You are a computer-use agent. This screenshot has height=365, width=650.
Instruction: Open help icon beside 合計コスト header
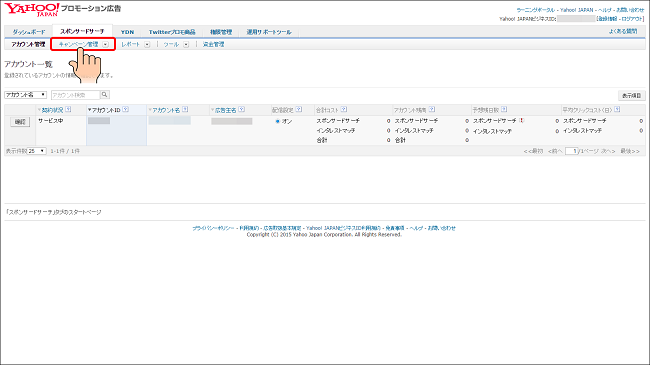[x=344, y=110]
